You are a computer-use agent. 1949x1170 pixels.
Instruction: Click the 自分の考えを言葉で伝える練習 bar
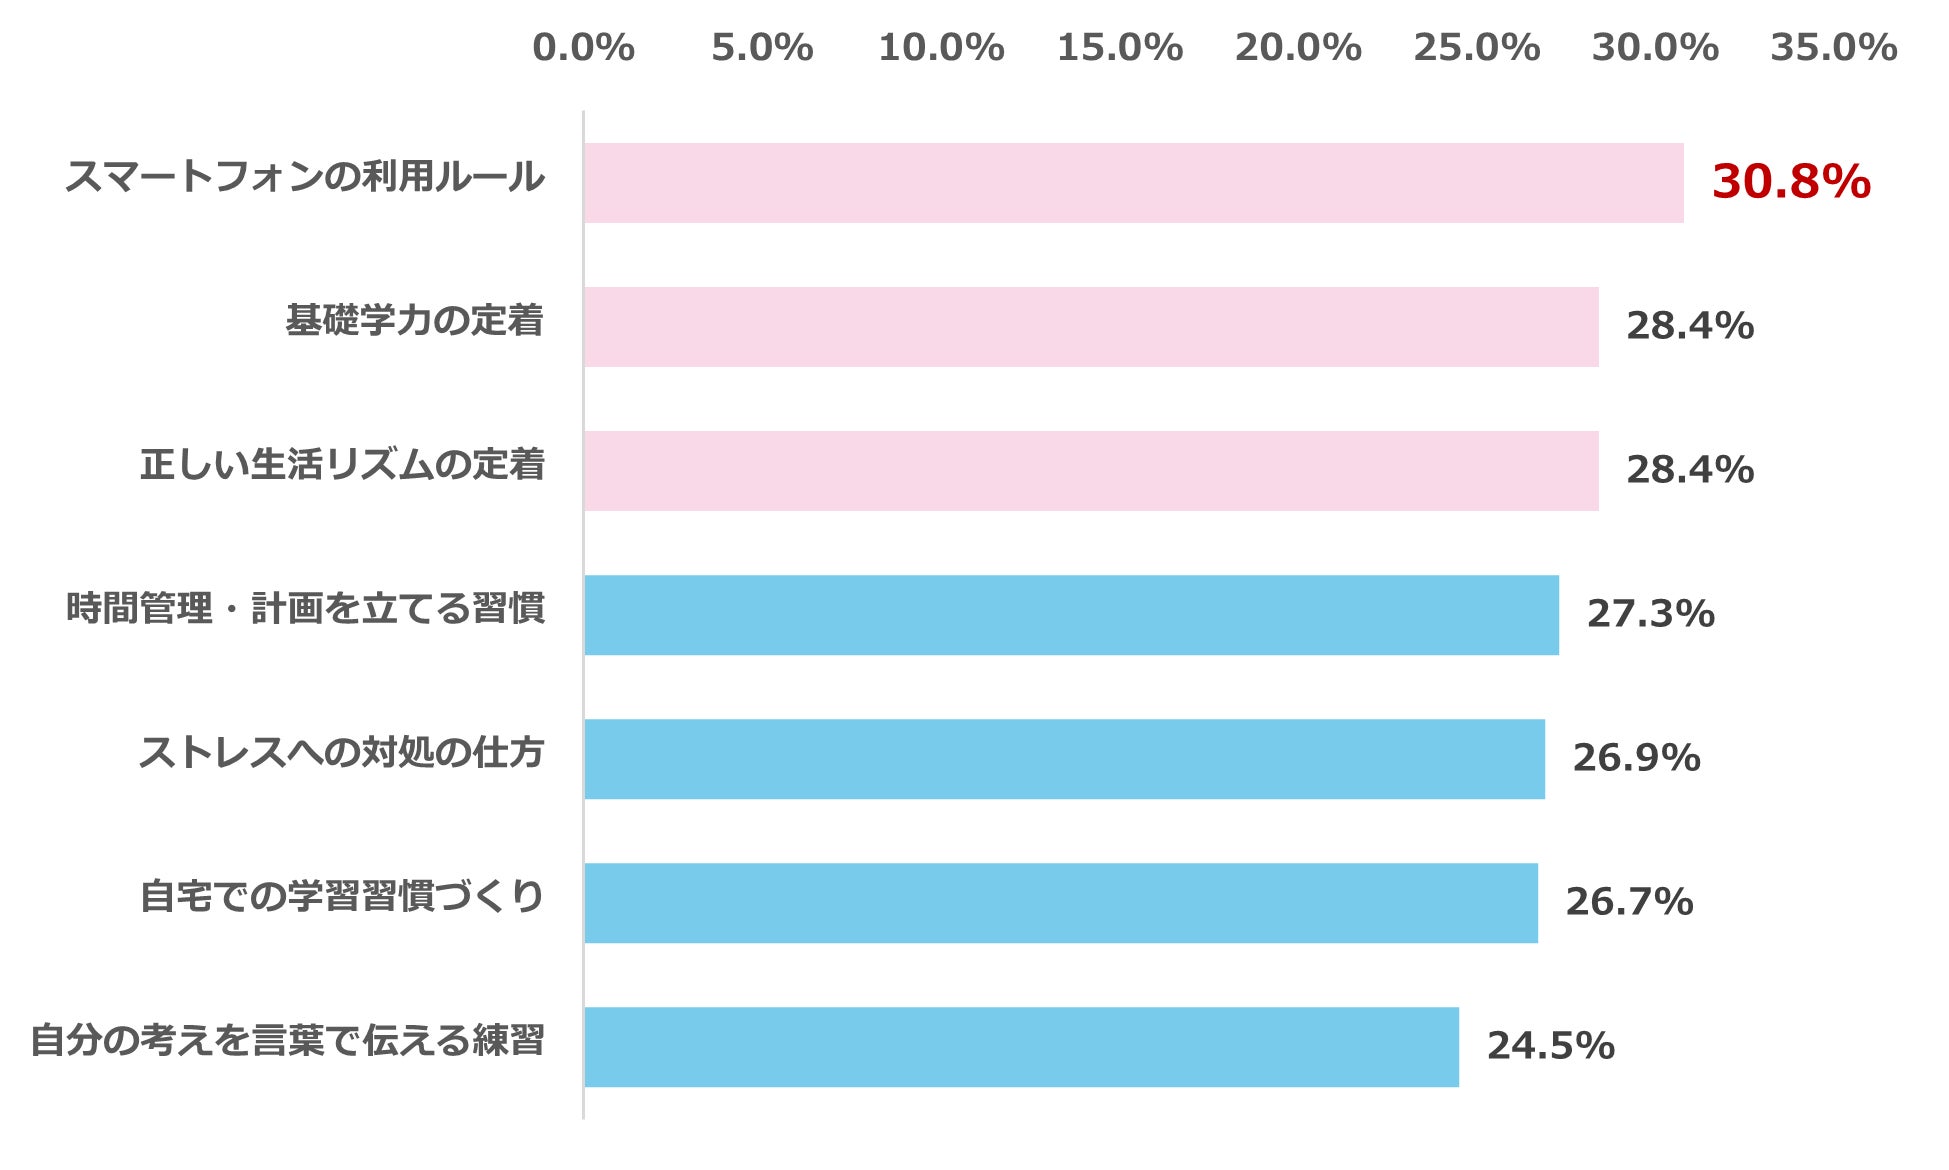1022,1047
